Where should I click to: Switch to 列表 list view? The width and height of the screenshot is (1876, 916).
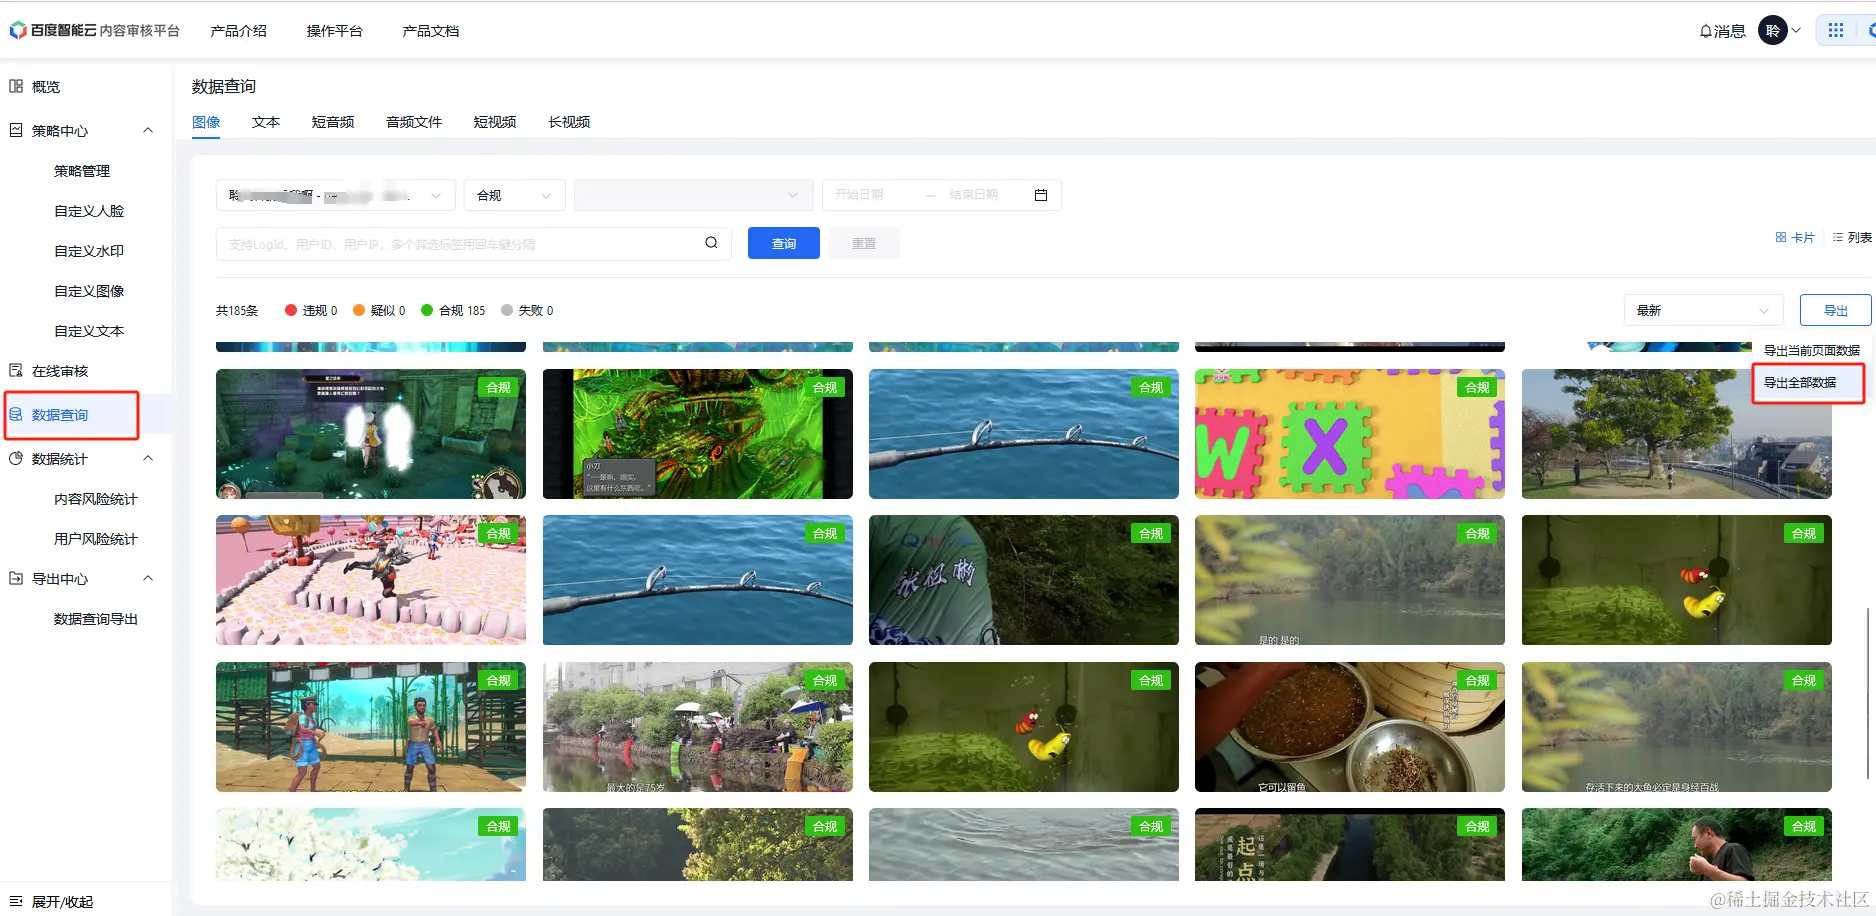pos(1852,238)
